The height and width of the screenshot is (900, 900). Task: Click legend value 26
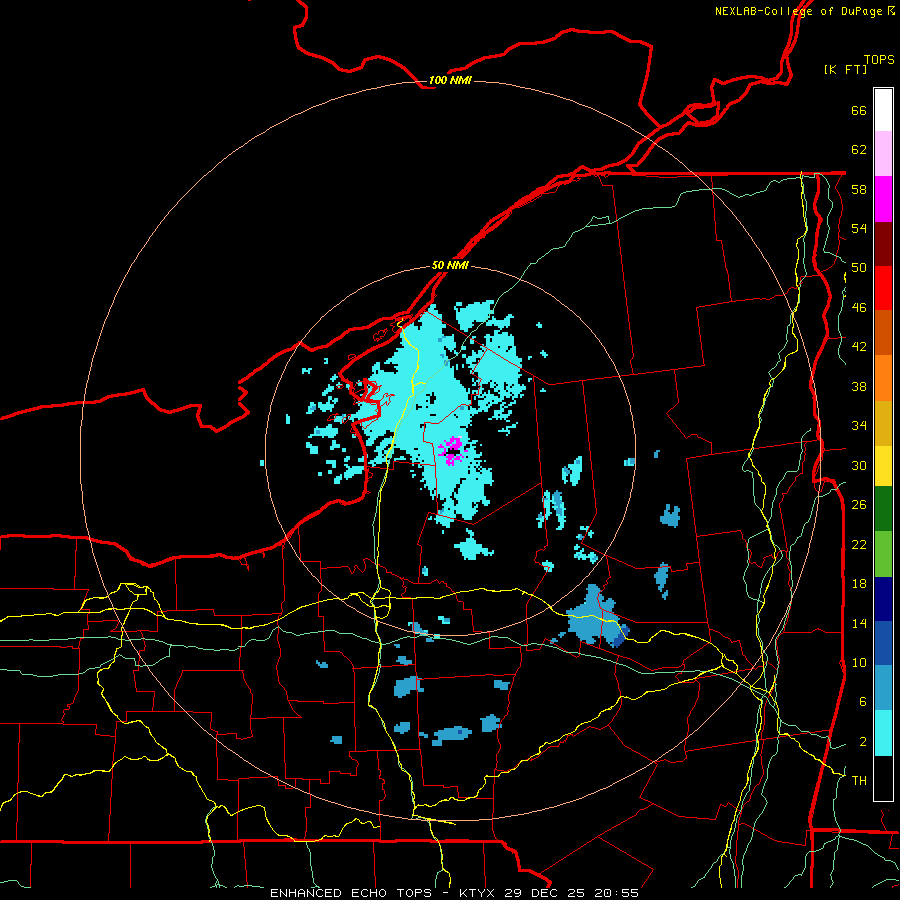point(859,505)
